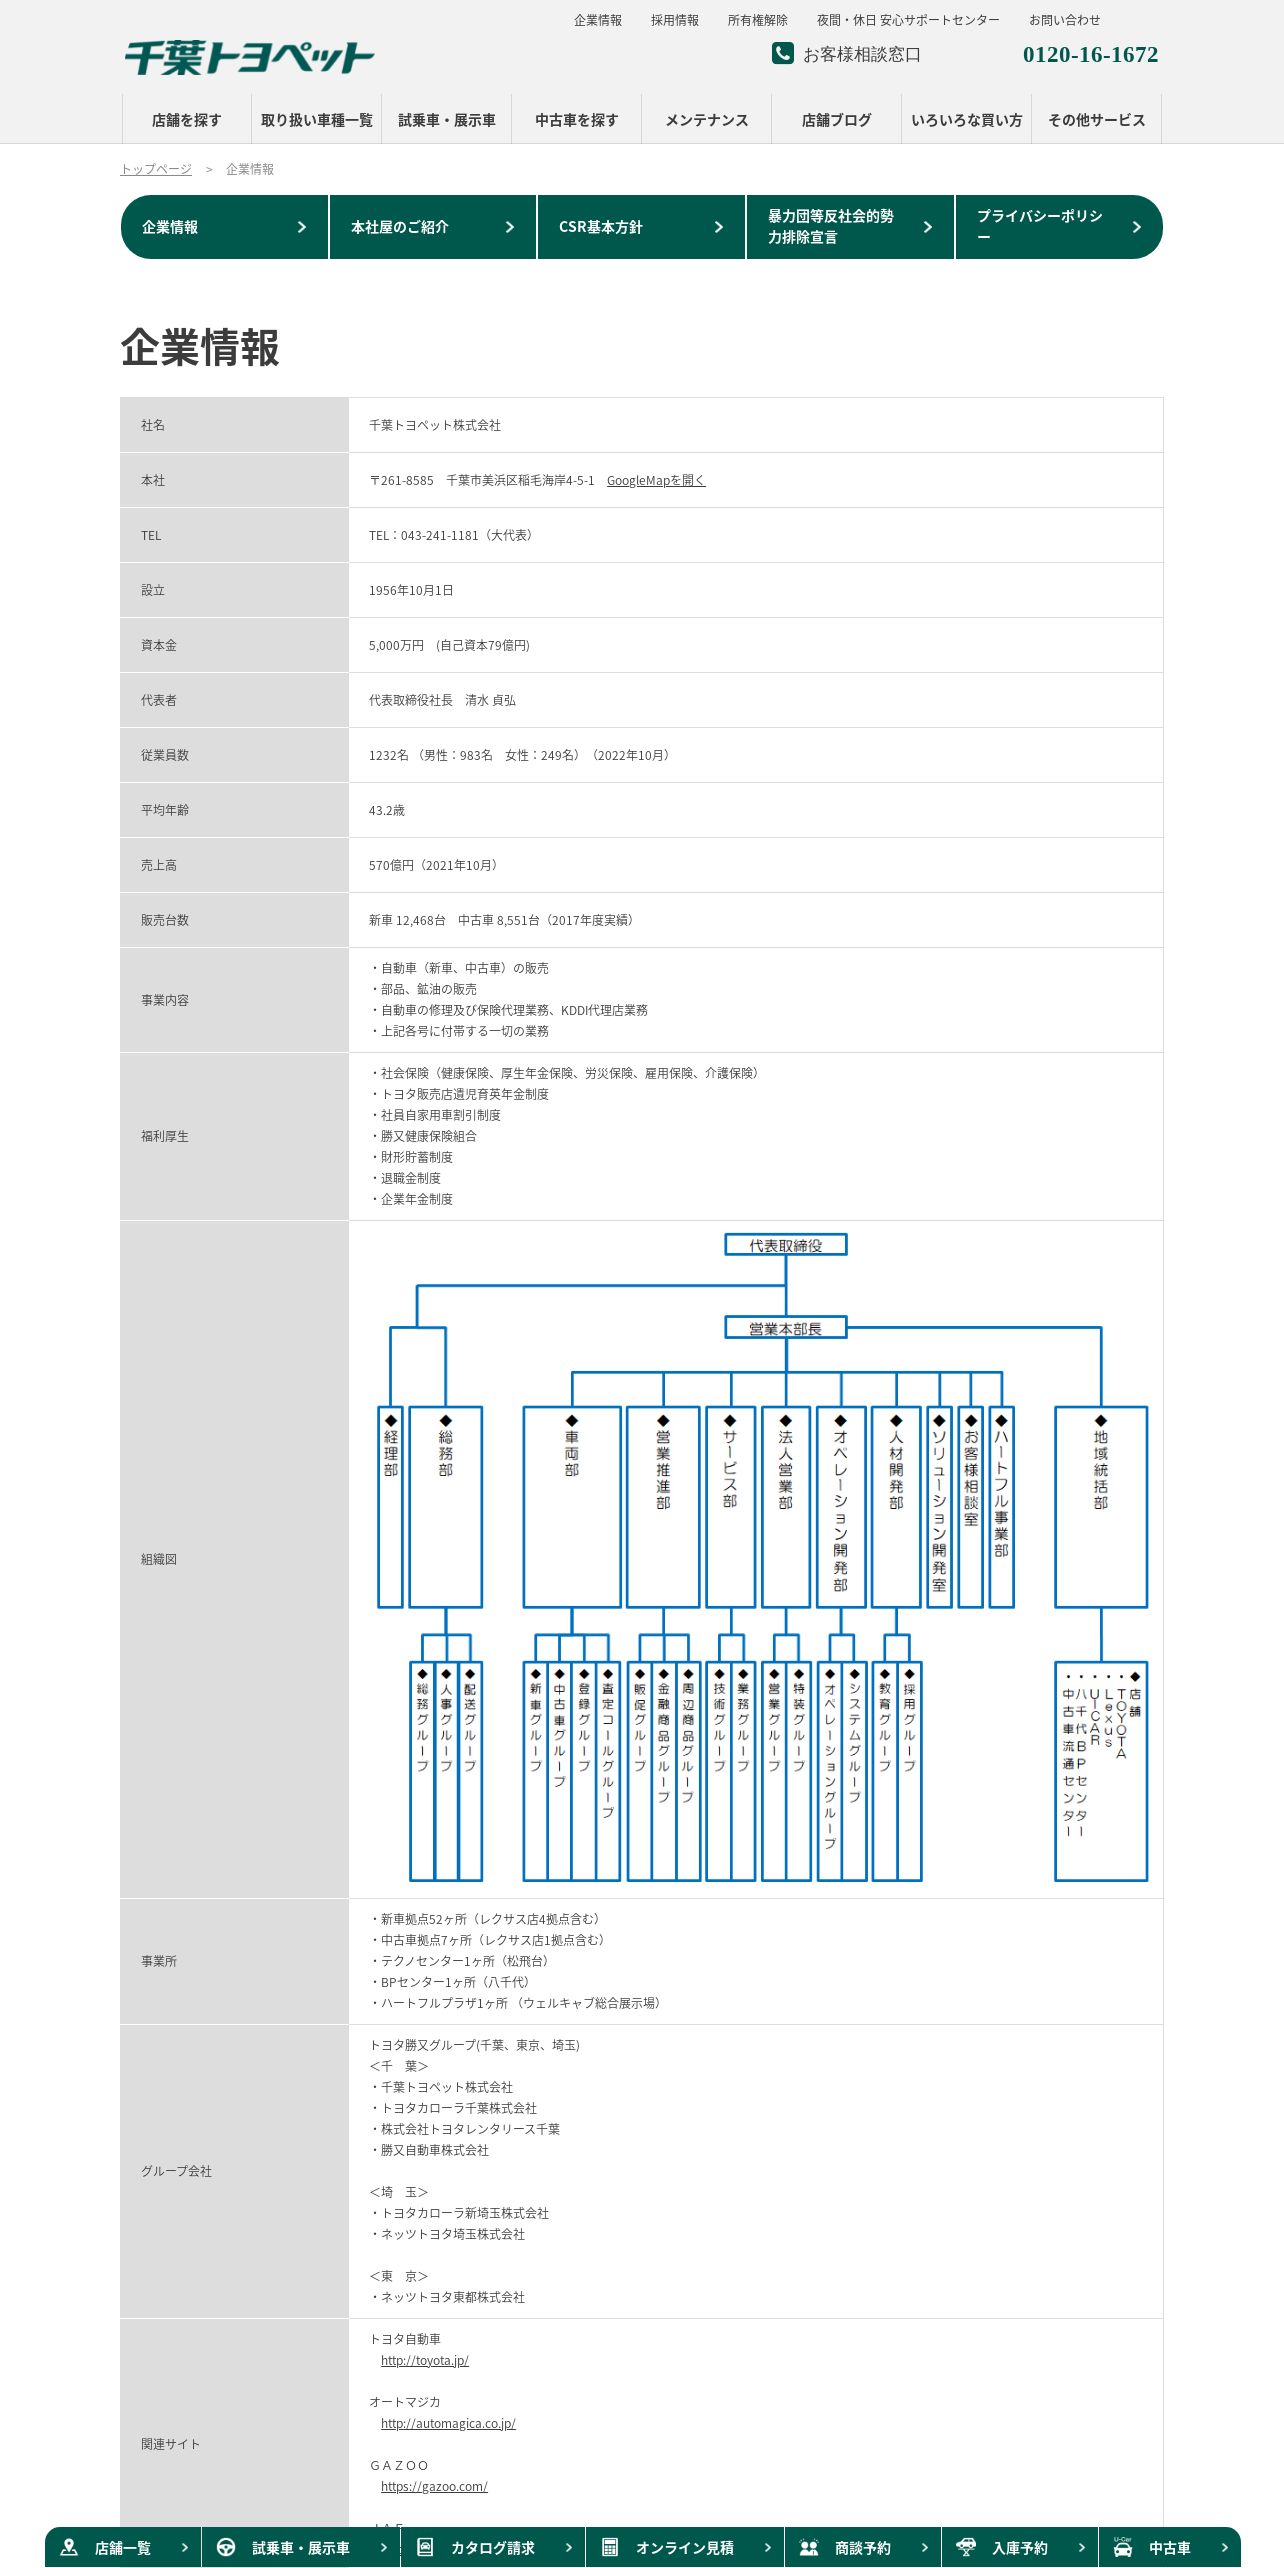Click the 千葉トヨペット logo
1284x2568 pixels.
249,58
